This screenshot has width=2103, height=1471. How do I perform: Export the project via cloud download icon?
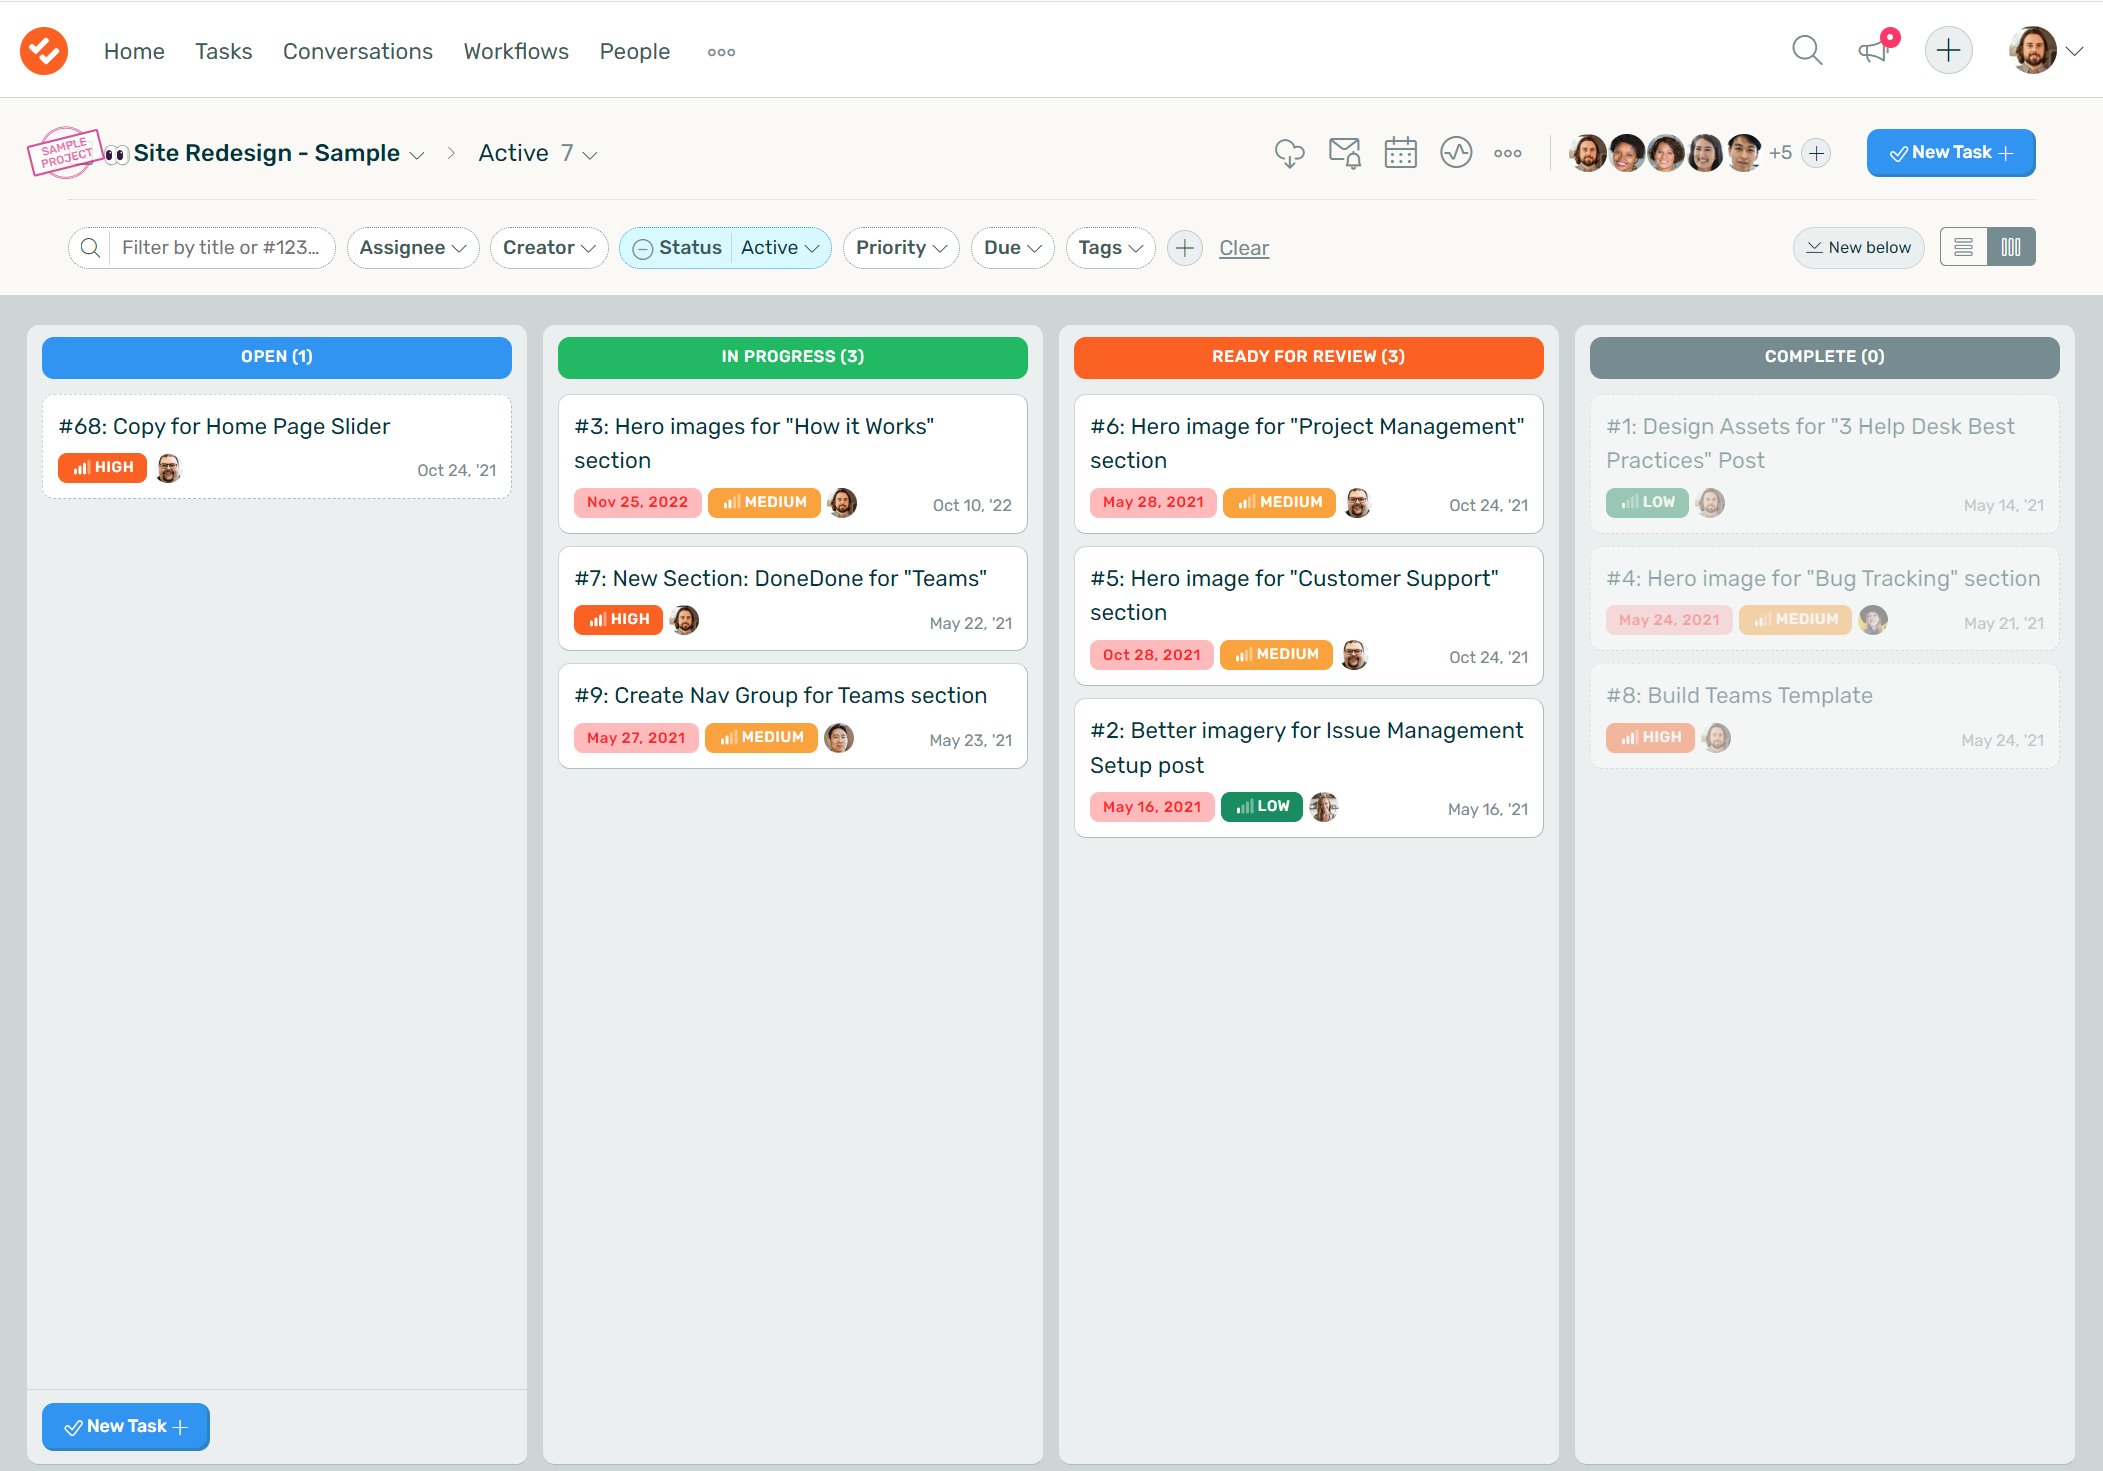point(1291,153)
